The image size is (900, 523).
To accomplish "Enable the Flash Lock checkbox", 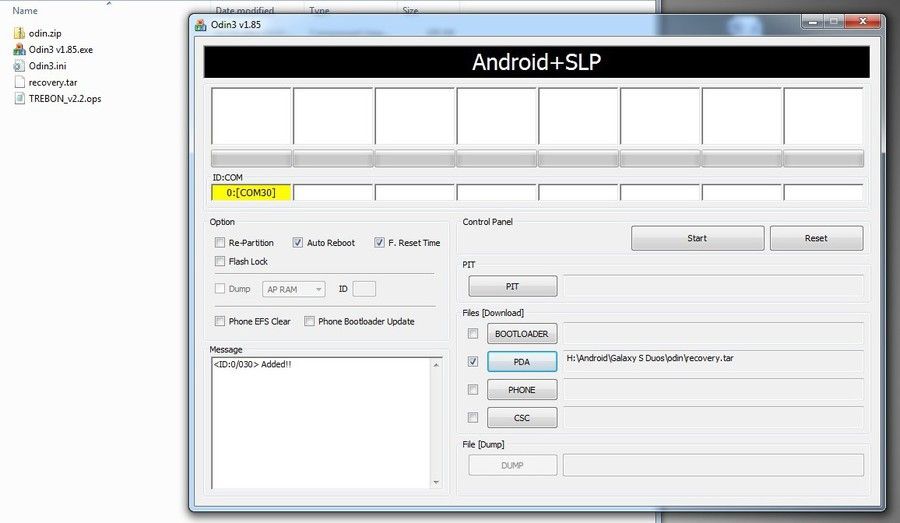I will tap(219, 261).
